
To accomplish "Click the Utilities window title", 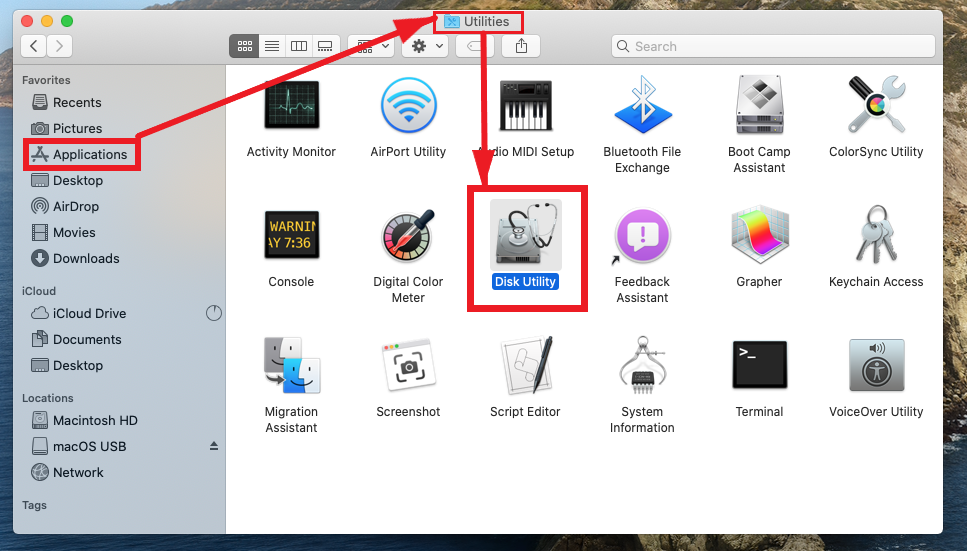I will (487, 22).
